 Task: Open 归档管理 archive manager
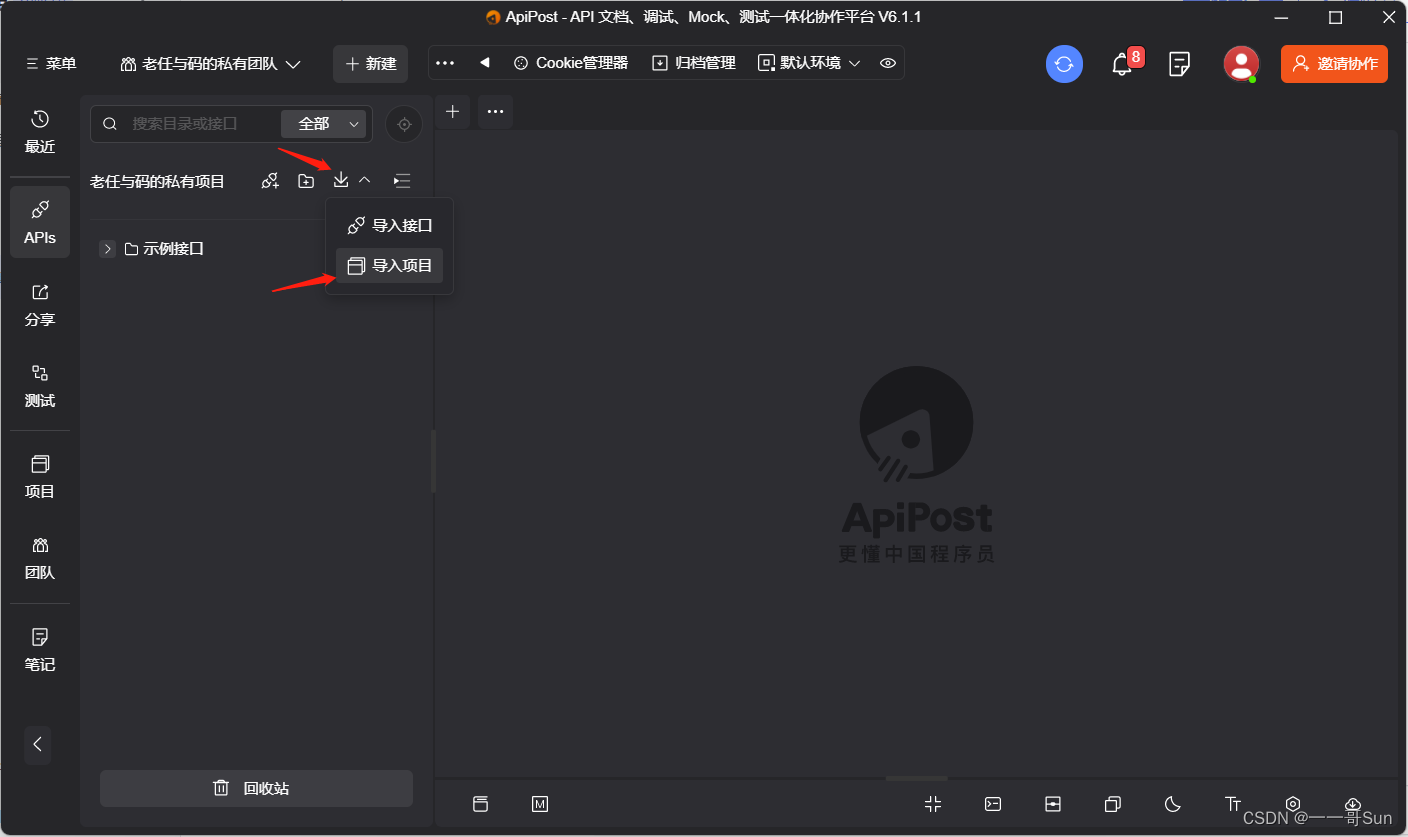pyautogui.click(x=694, y=63)
